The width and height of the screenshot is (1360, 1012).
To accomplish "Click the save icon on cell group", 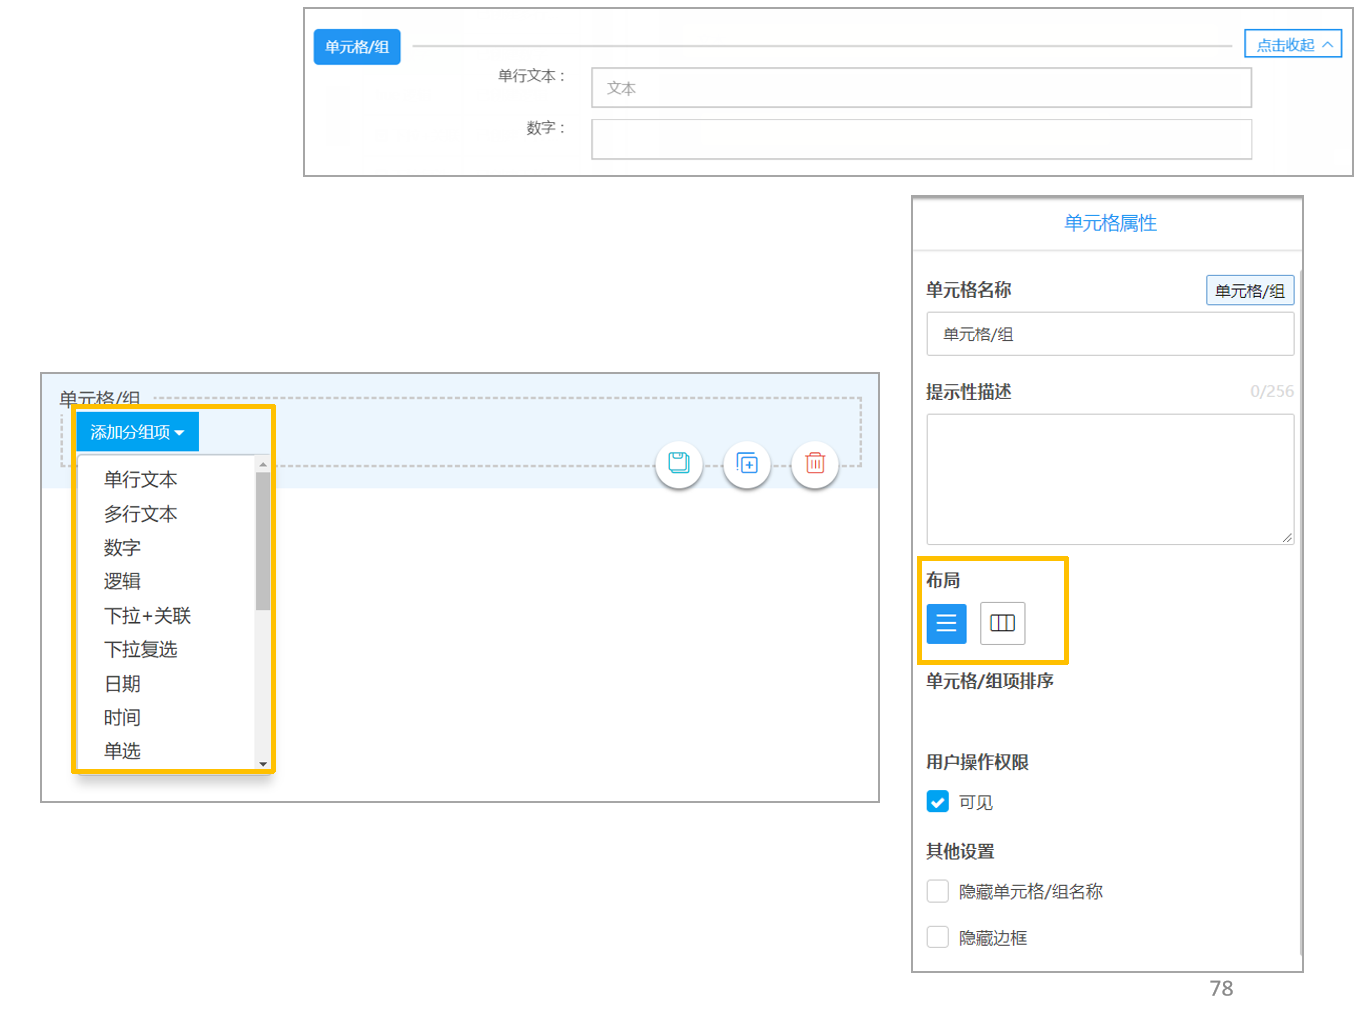I will pyautogui.click(x=679, y=464).
